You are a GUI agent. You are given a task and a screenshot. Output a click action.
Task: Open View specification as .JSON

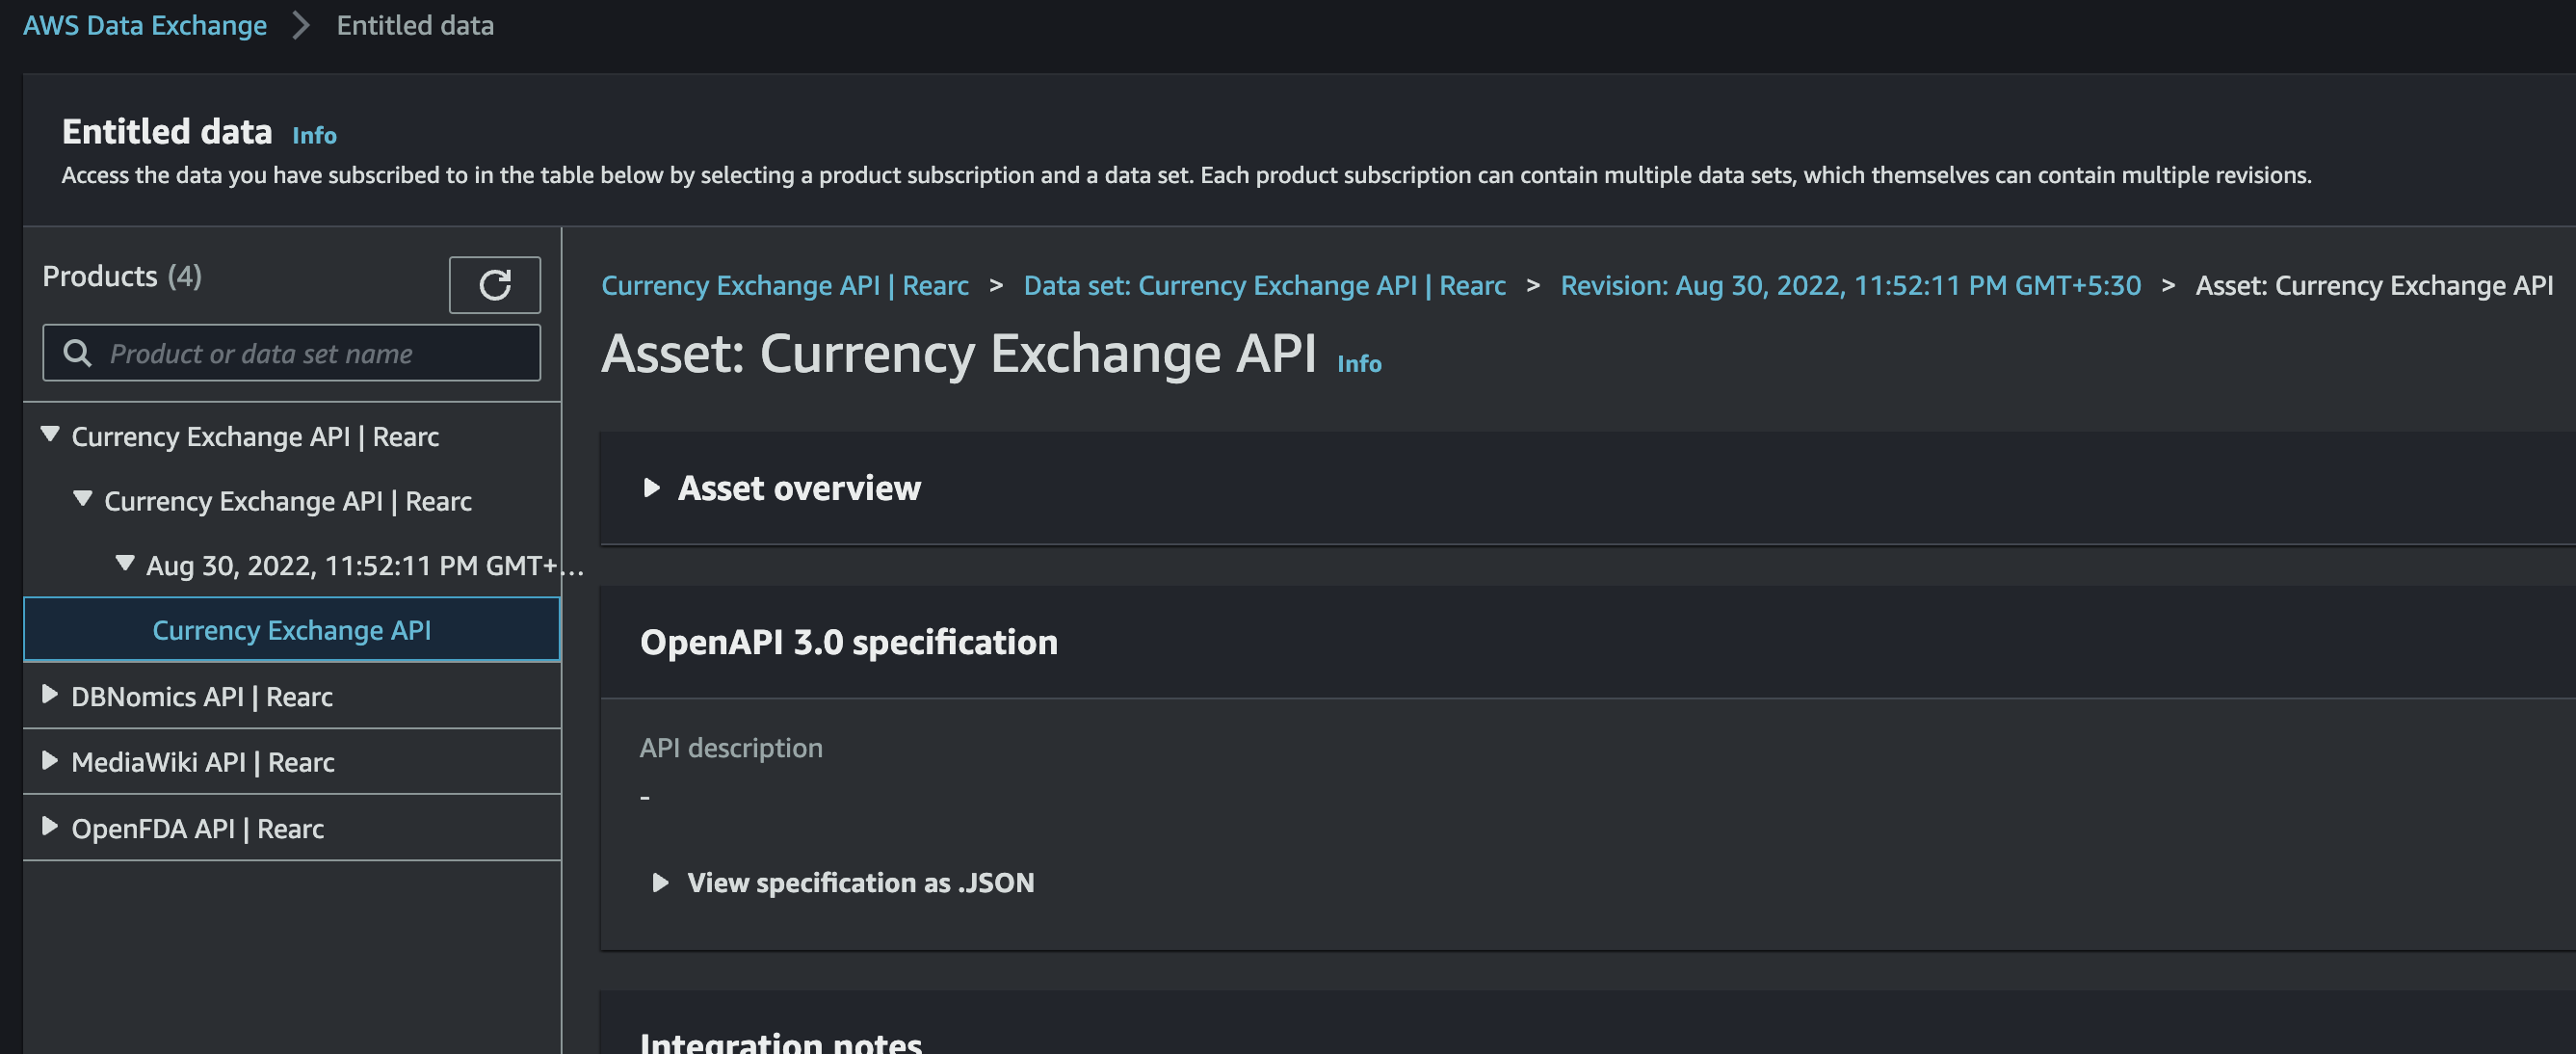tap(860, 883)
